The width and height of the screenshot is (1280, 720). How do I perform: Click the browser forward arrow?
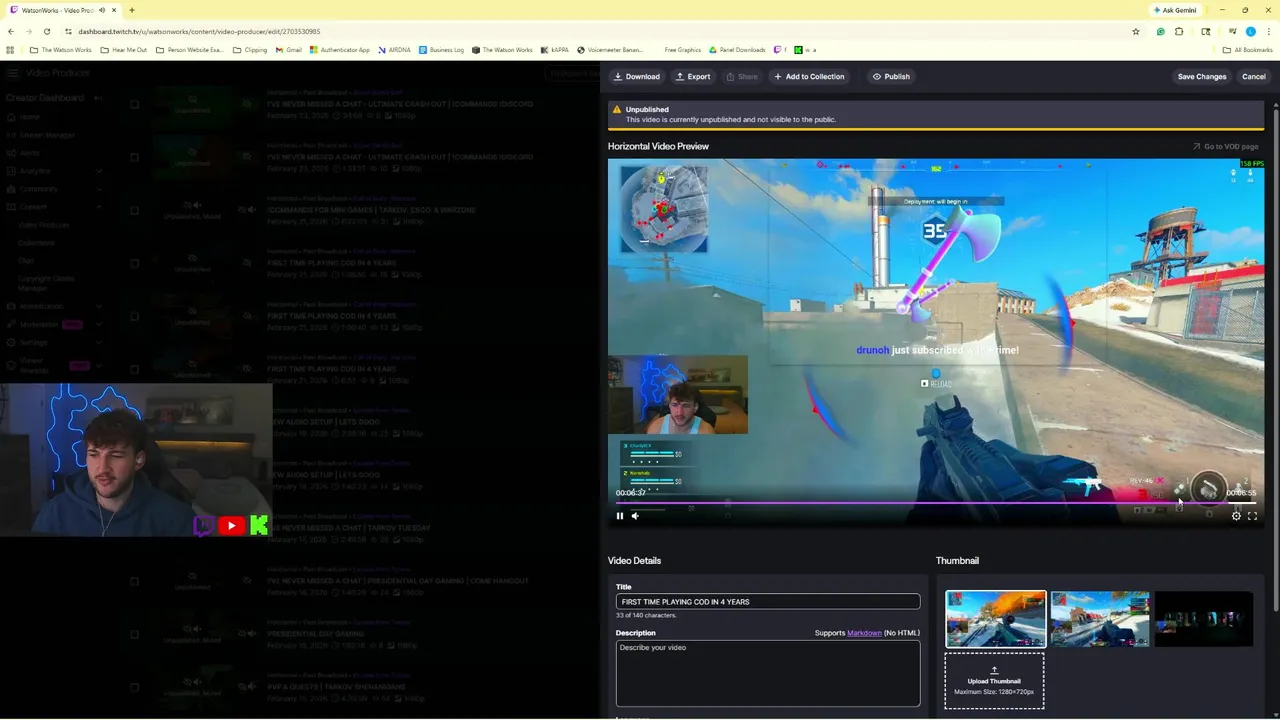(x=30, y=31)
